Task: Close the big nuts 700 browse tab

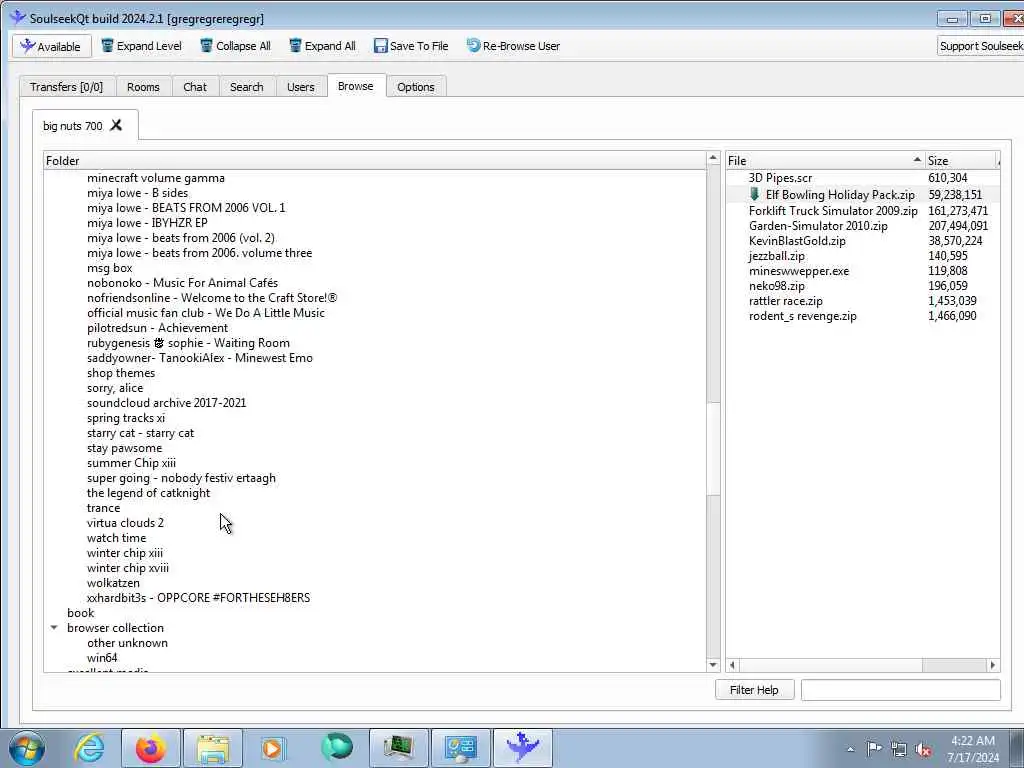Action: click(116, 125)
